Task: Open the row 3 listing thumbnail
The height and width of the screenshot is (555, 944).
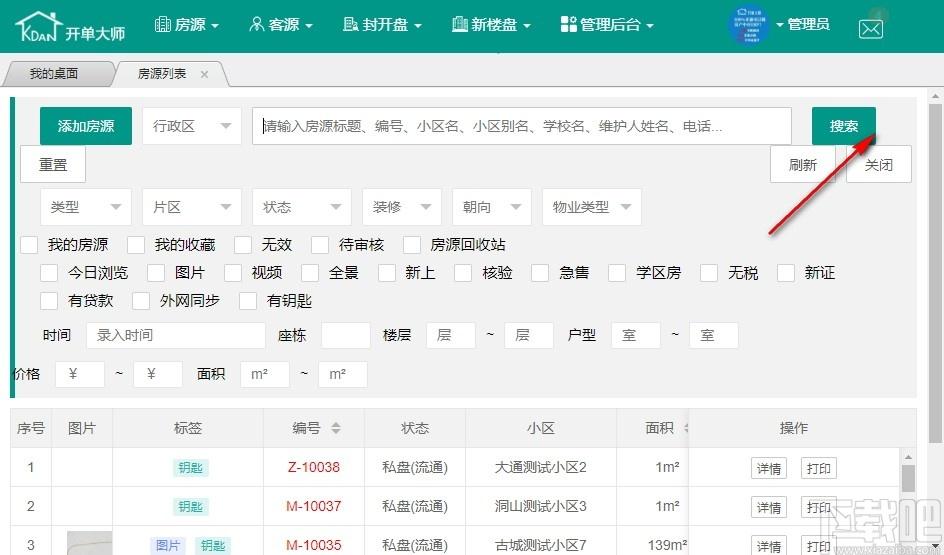Action: 89,543
